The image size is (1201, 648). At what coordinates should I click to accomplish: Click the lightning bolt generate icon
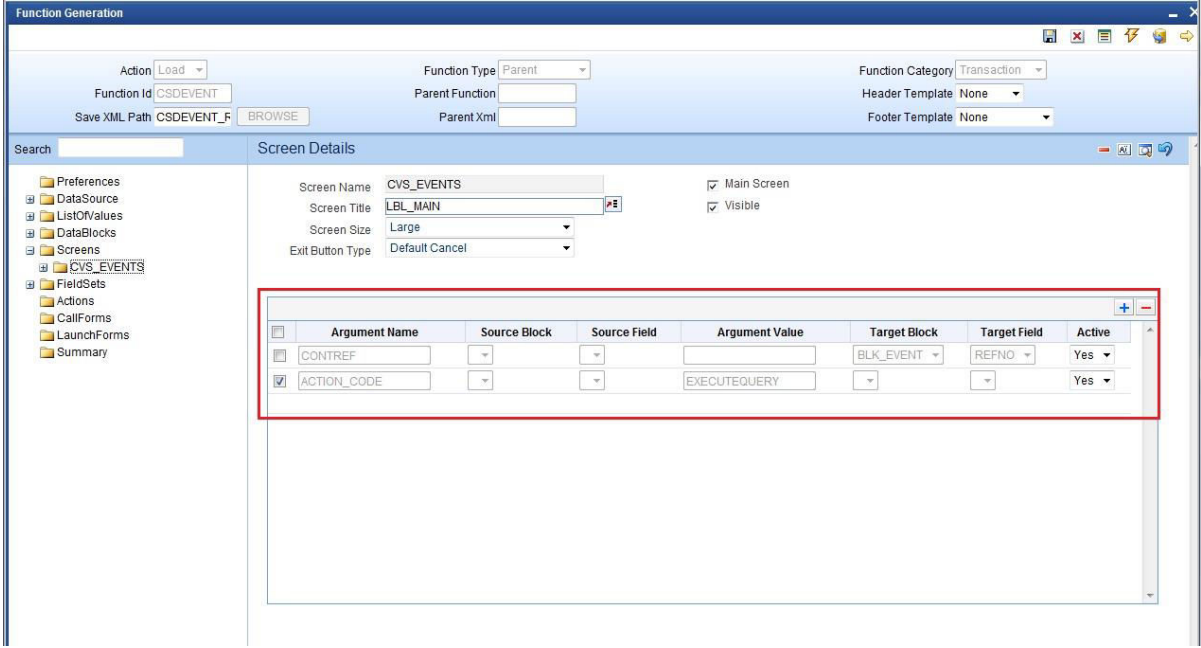pyautogui.click(x=1133, y=36)
